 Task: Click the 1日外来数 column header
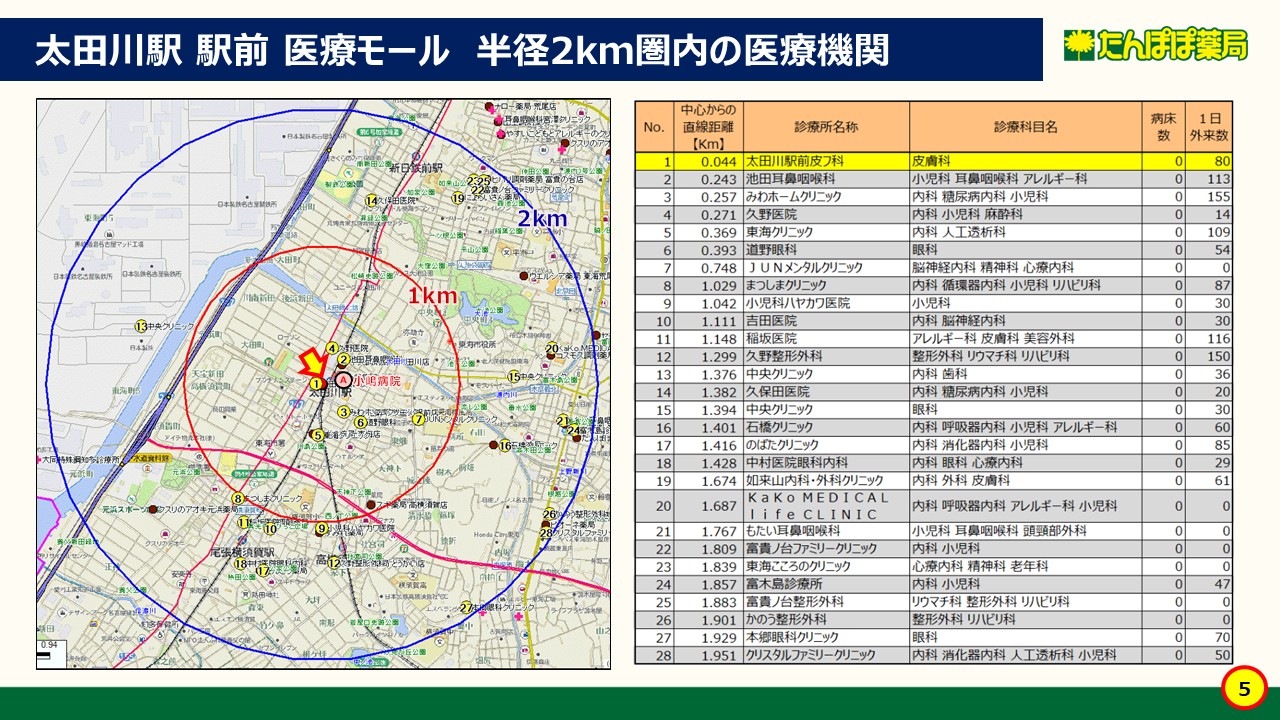click(1213, 127)
